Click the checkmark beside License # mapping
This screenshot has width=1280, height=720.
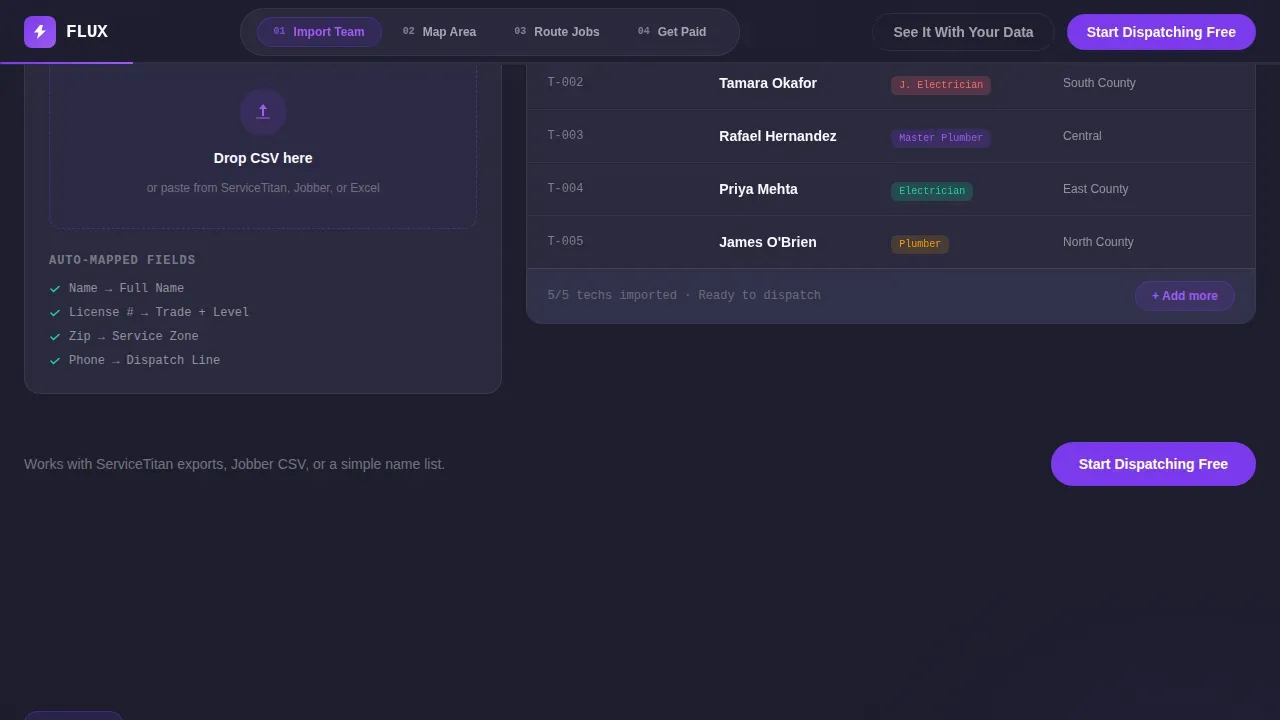point(55,313)
